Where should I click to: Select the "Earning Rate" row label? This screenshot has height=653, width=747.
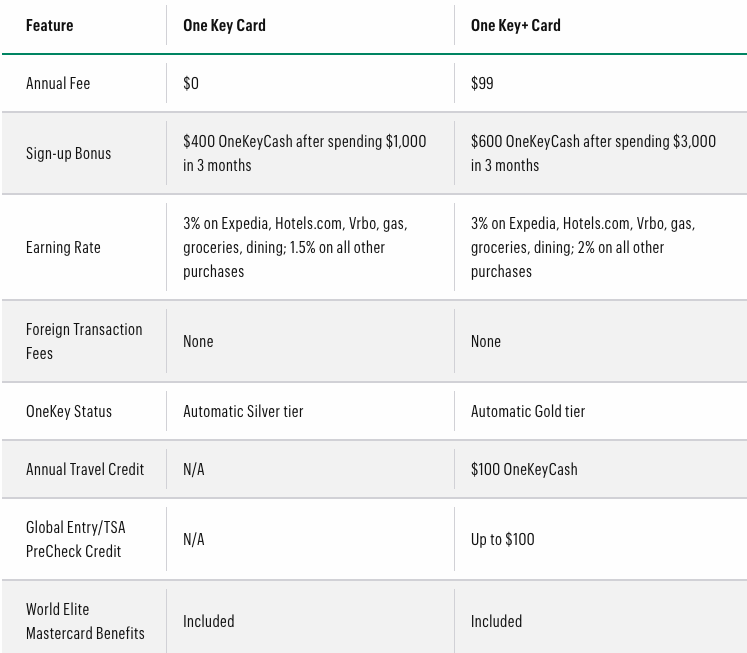[x=63, y=247]
